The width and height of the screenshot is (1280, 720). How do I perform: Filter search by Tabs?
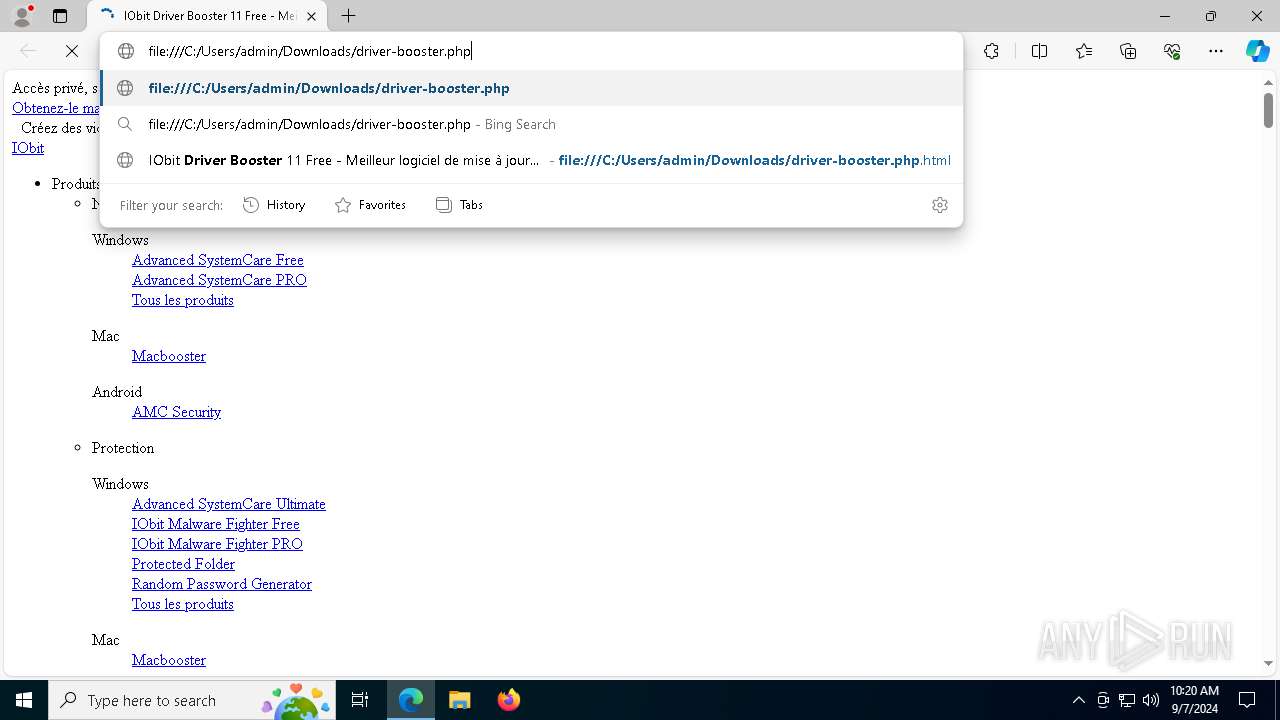[459, 205]
